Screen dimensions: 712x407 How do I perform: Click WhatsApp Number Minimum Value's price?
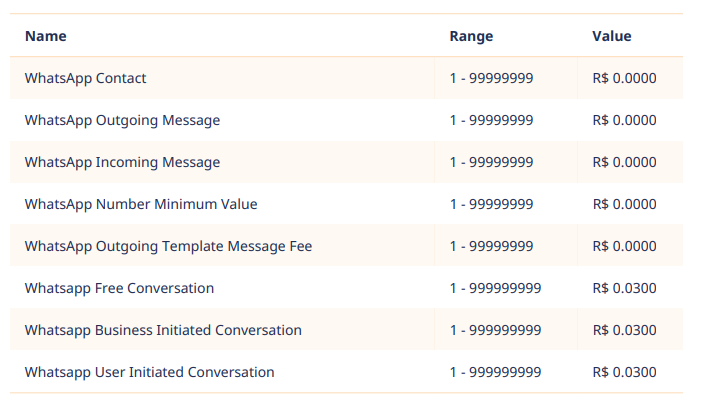point(624,204)
